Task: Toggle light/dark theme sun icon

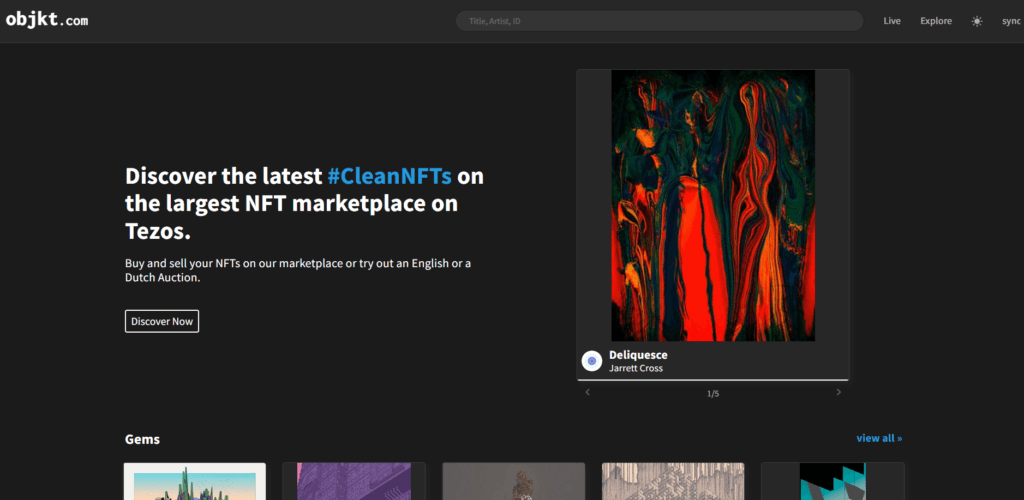Action: 976,21
